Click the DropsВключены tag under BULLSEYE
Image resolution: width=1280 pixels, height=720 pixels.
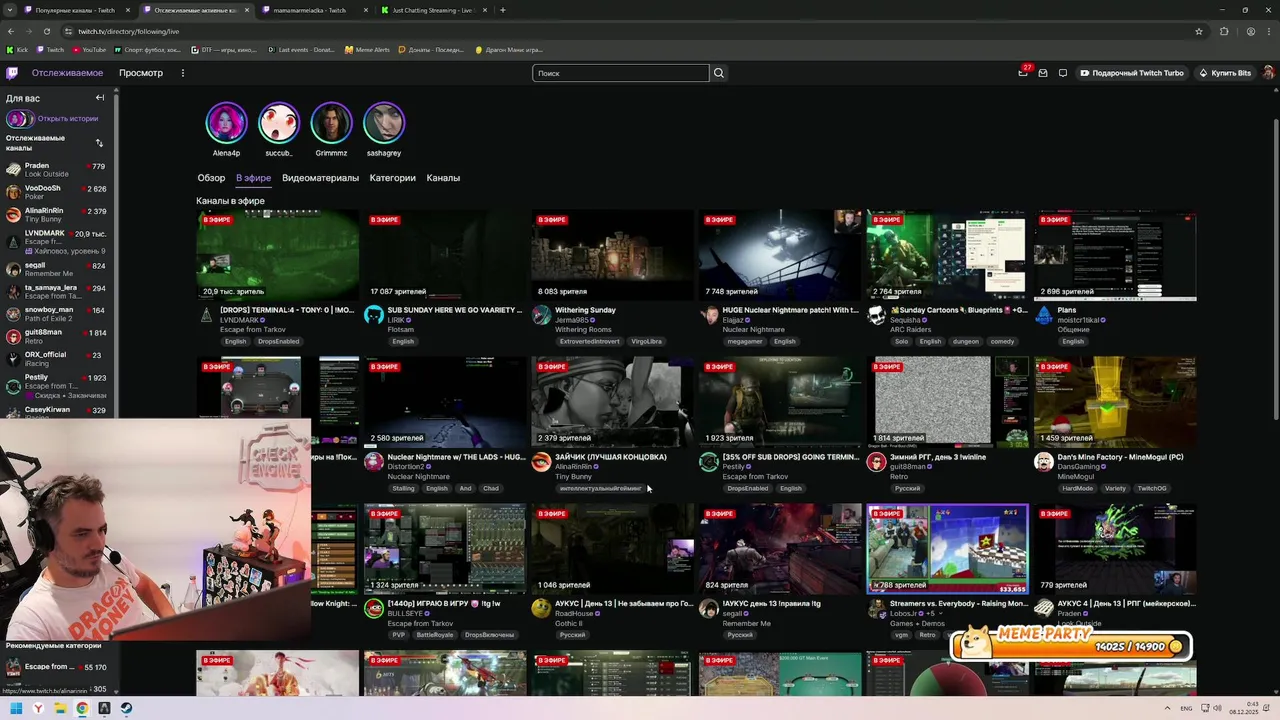(489, 635)
